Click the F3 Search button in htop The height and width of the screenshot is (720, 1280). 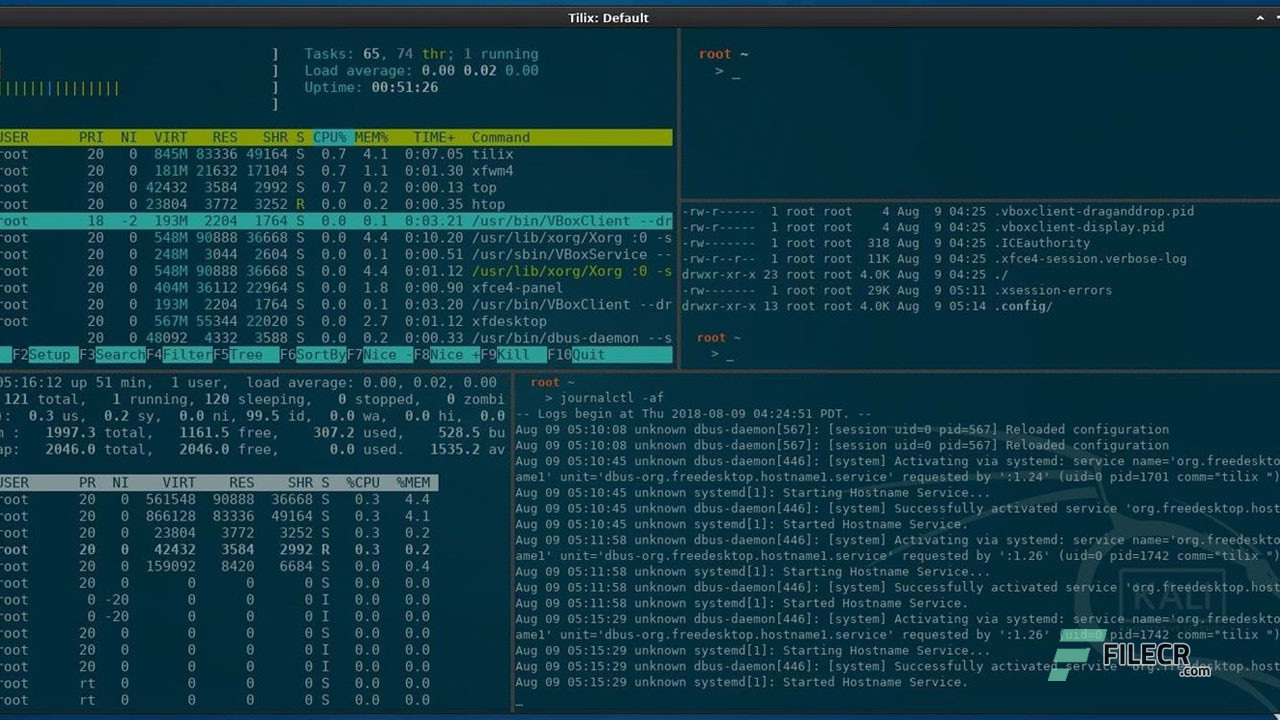tap(113, 355)
